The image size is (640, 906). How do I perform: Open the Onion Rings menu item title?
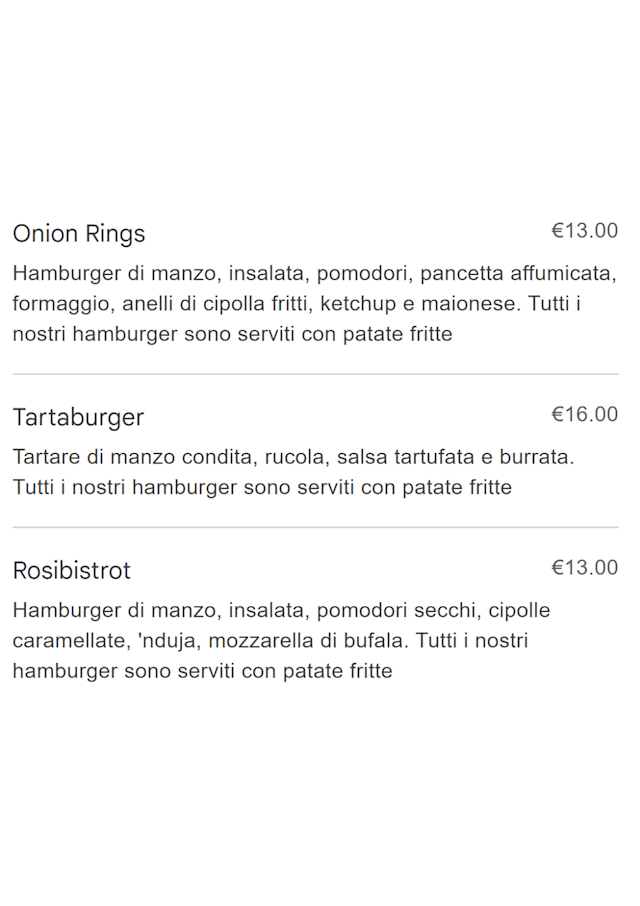coord(79,234)
